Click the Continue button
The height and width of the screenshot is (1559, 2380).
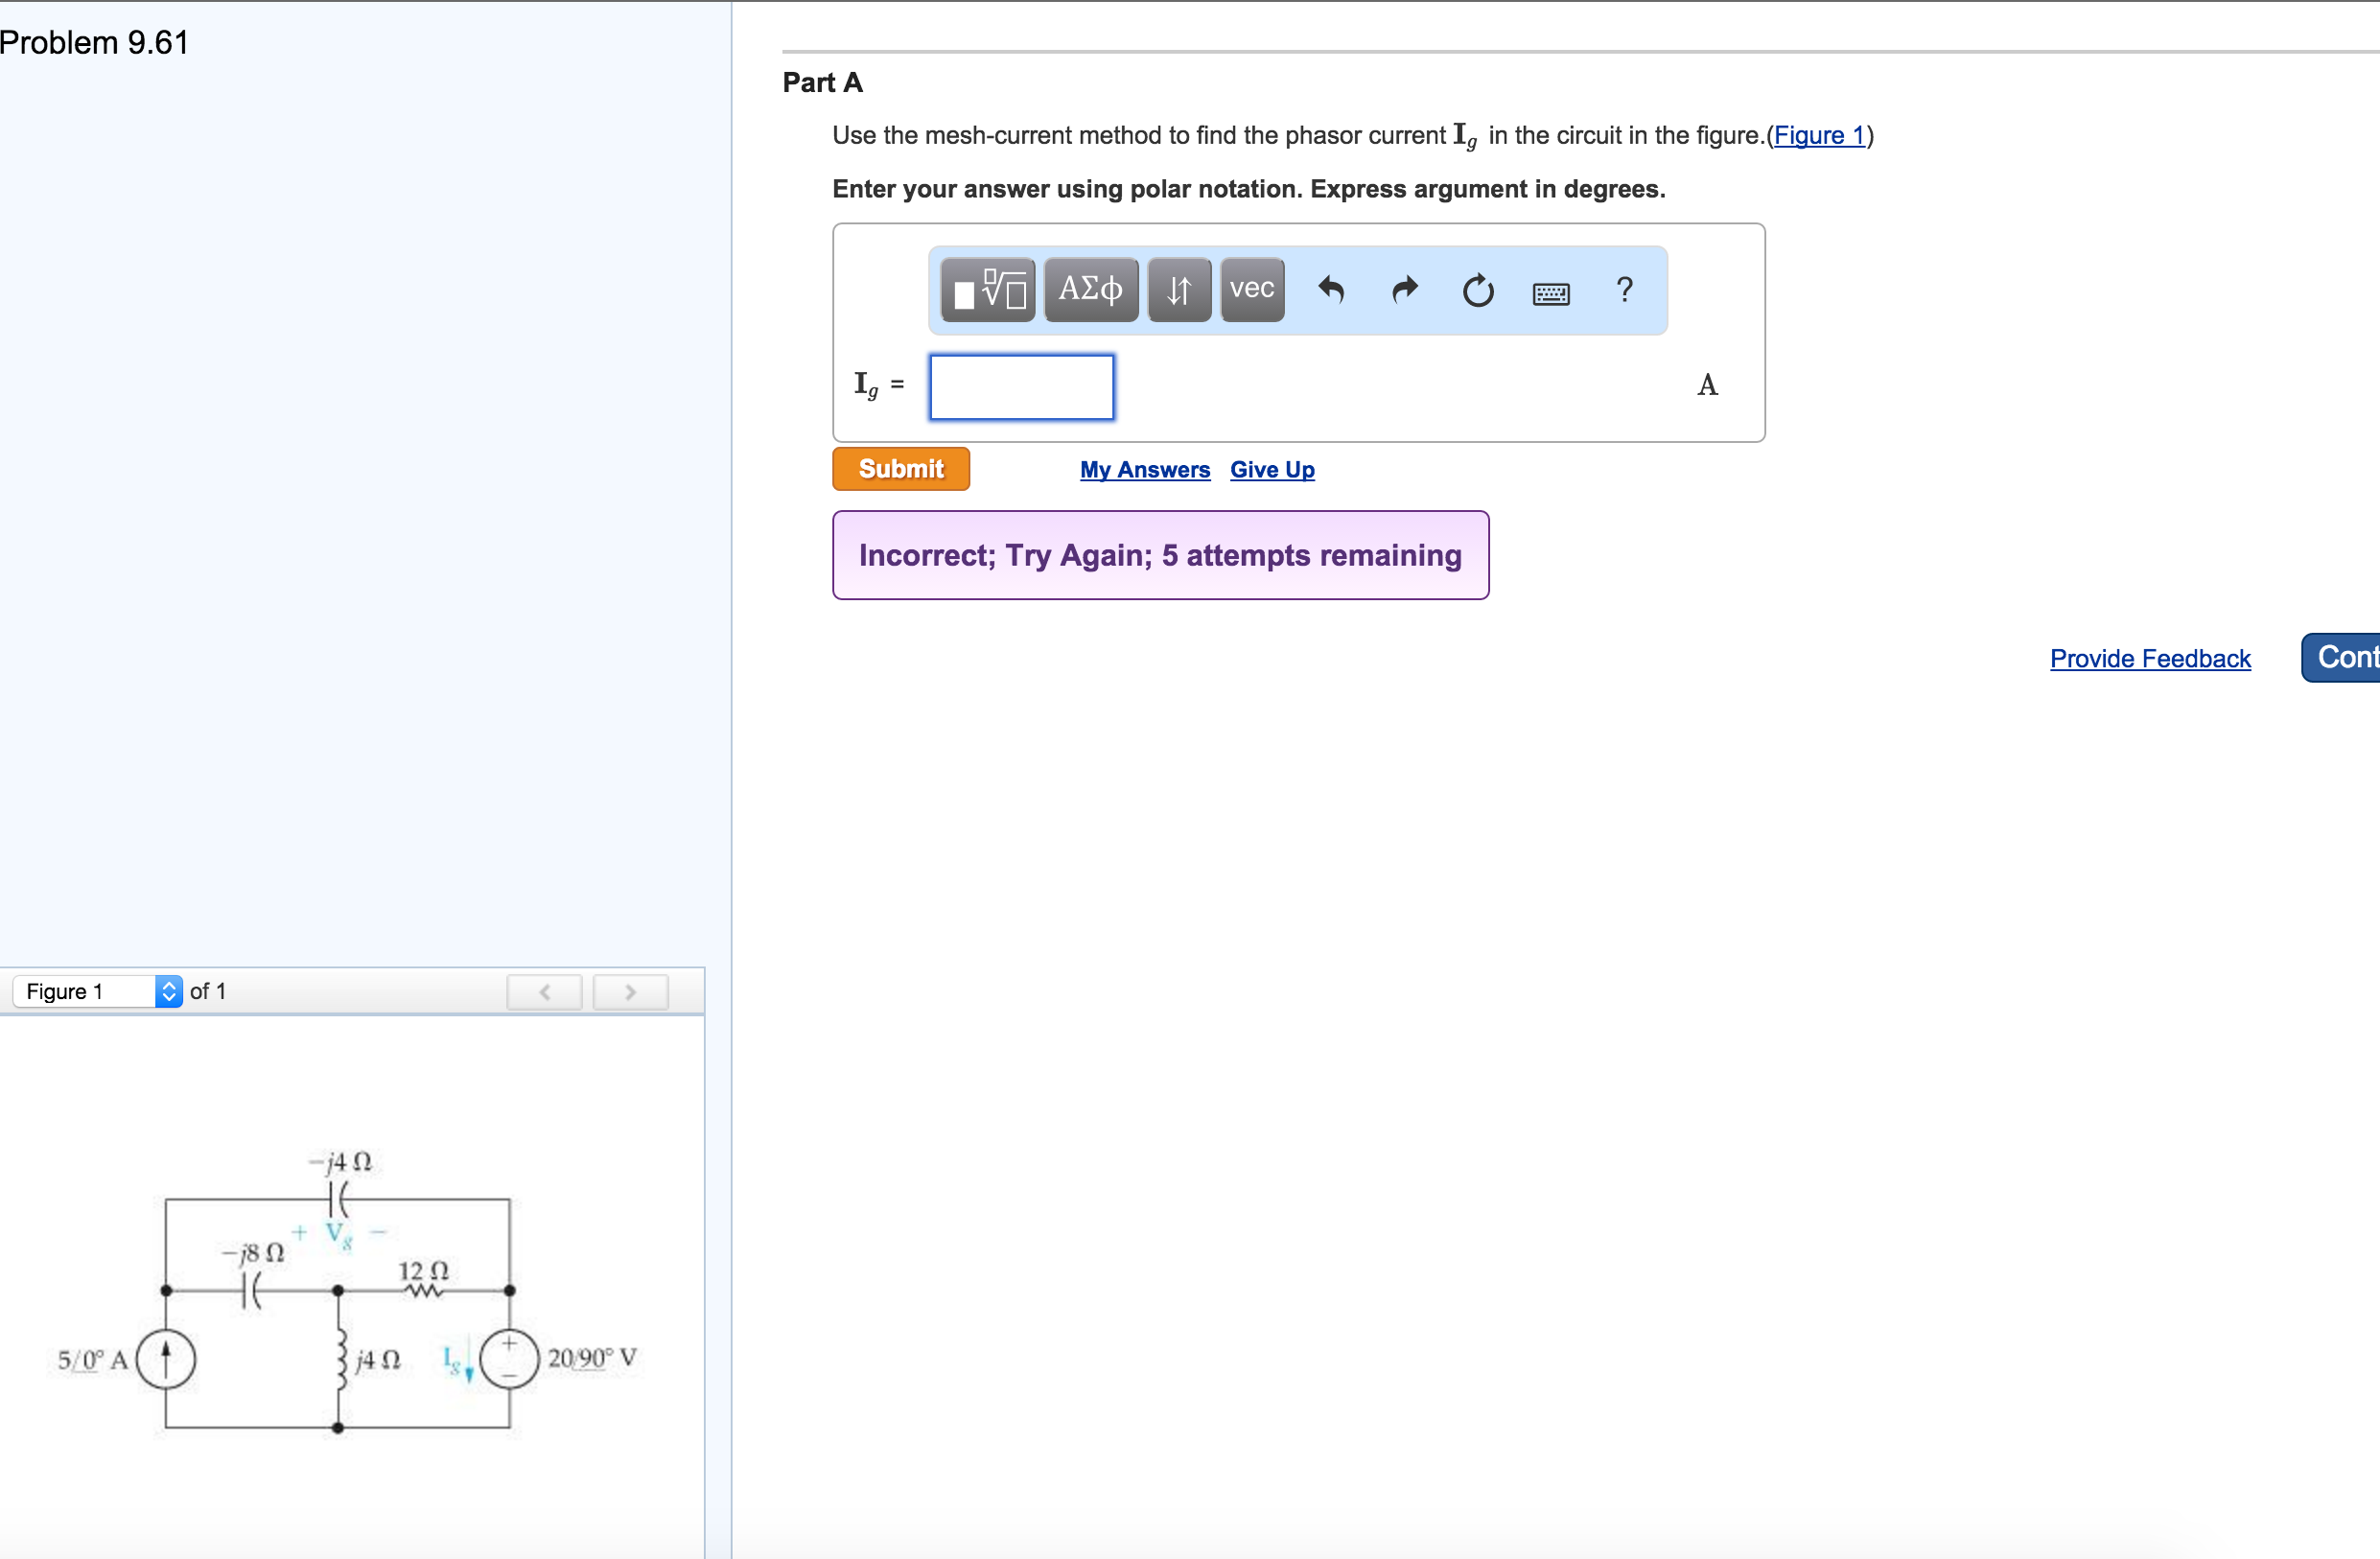[2351, 657]
